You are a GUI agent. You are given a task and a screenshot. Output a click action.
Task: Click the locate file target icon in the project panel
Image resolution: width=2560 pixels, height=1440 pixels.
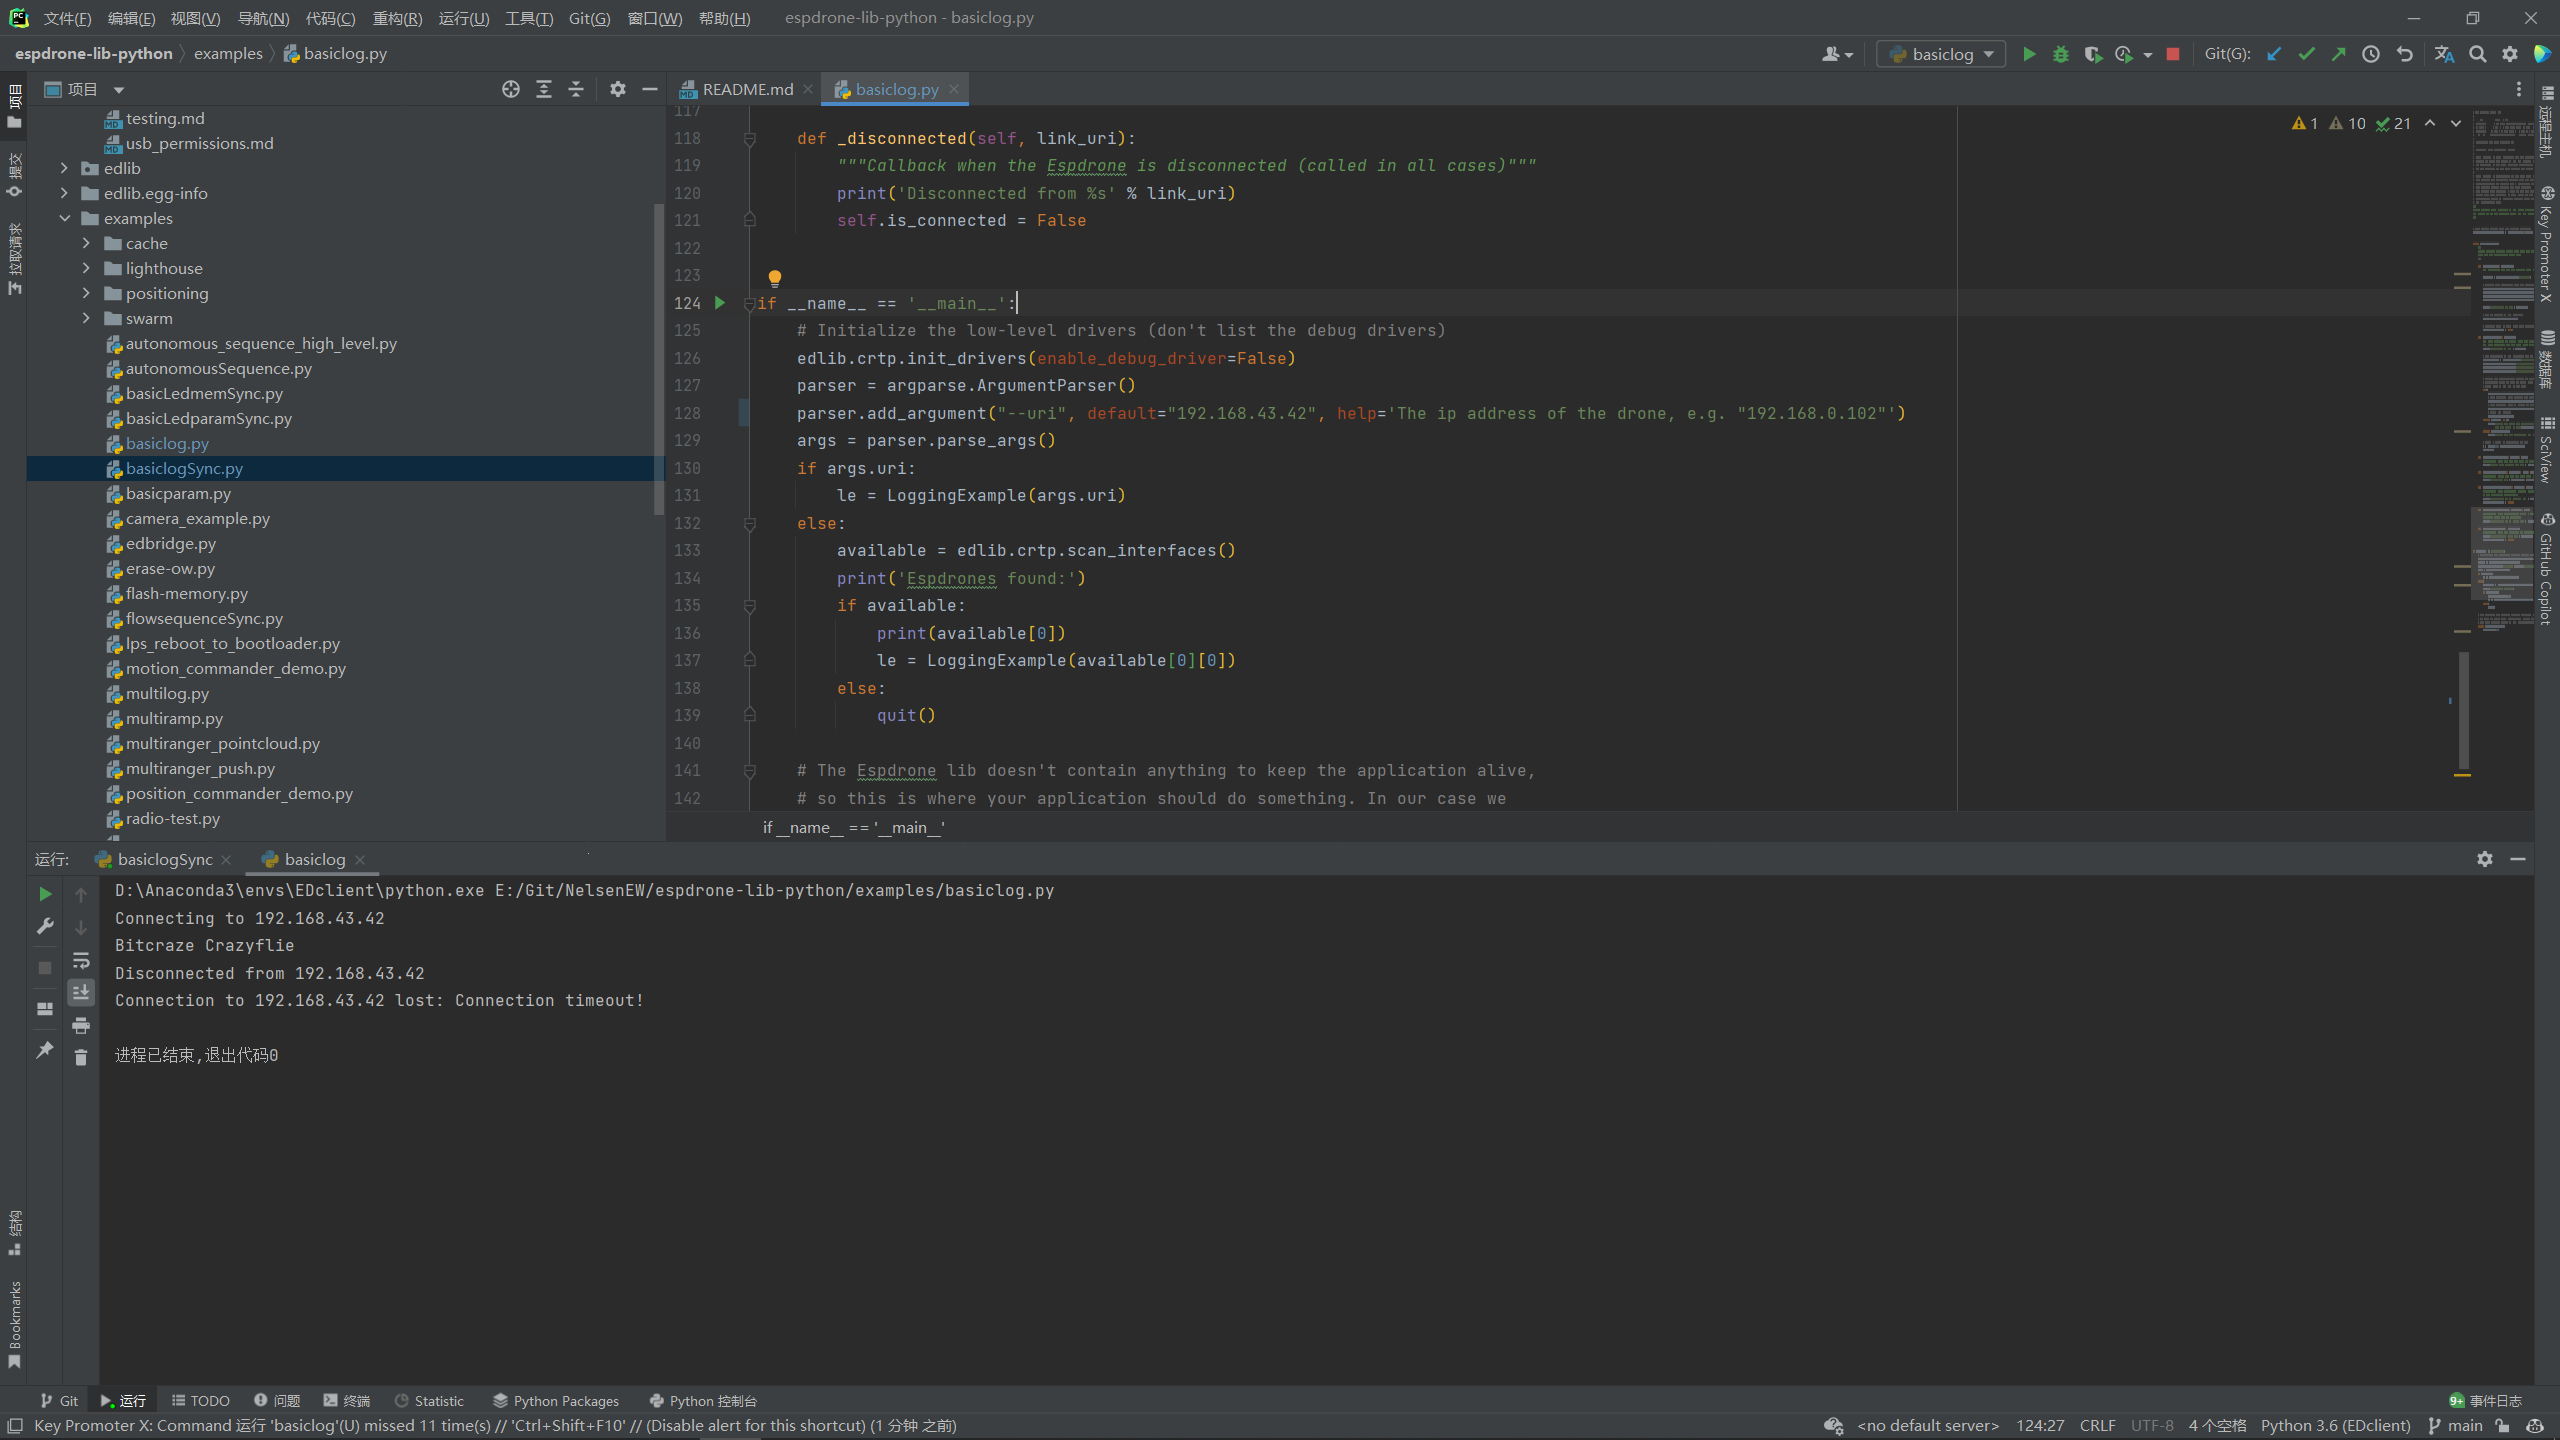pyautogui.click(x=511, y=89)
